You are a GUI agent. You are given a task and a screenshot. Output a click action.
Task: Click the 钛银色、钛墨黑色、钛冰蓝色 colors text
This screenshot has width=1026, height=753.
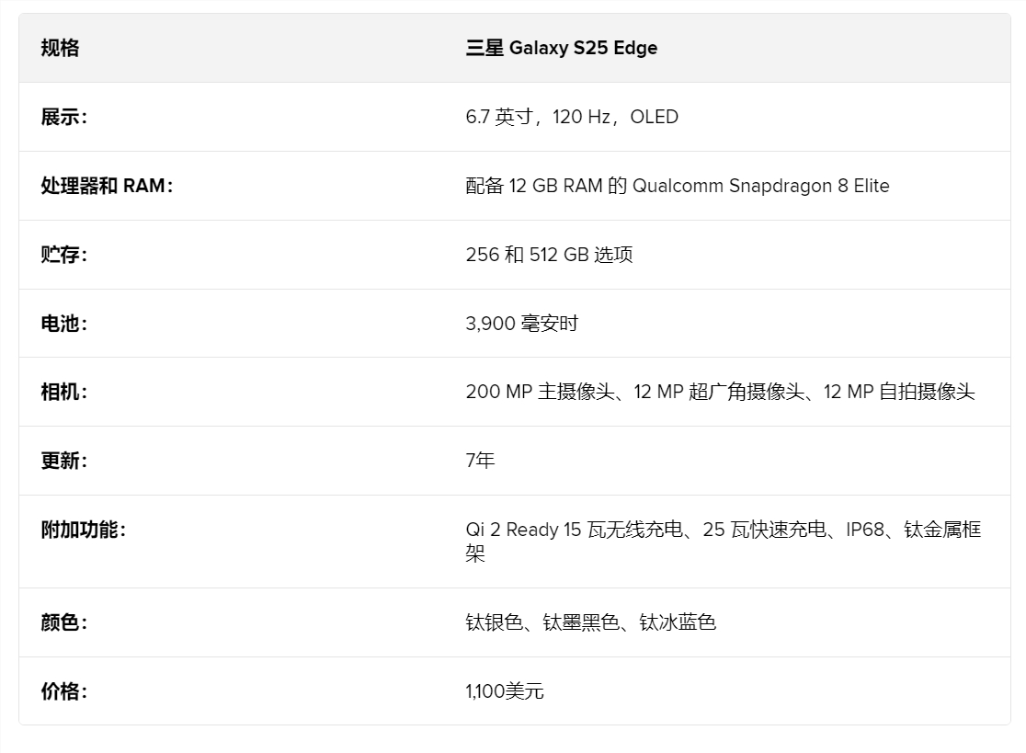(591, 623)
